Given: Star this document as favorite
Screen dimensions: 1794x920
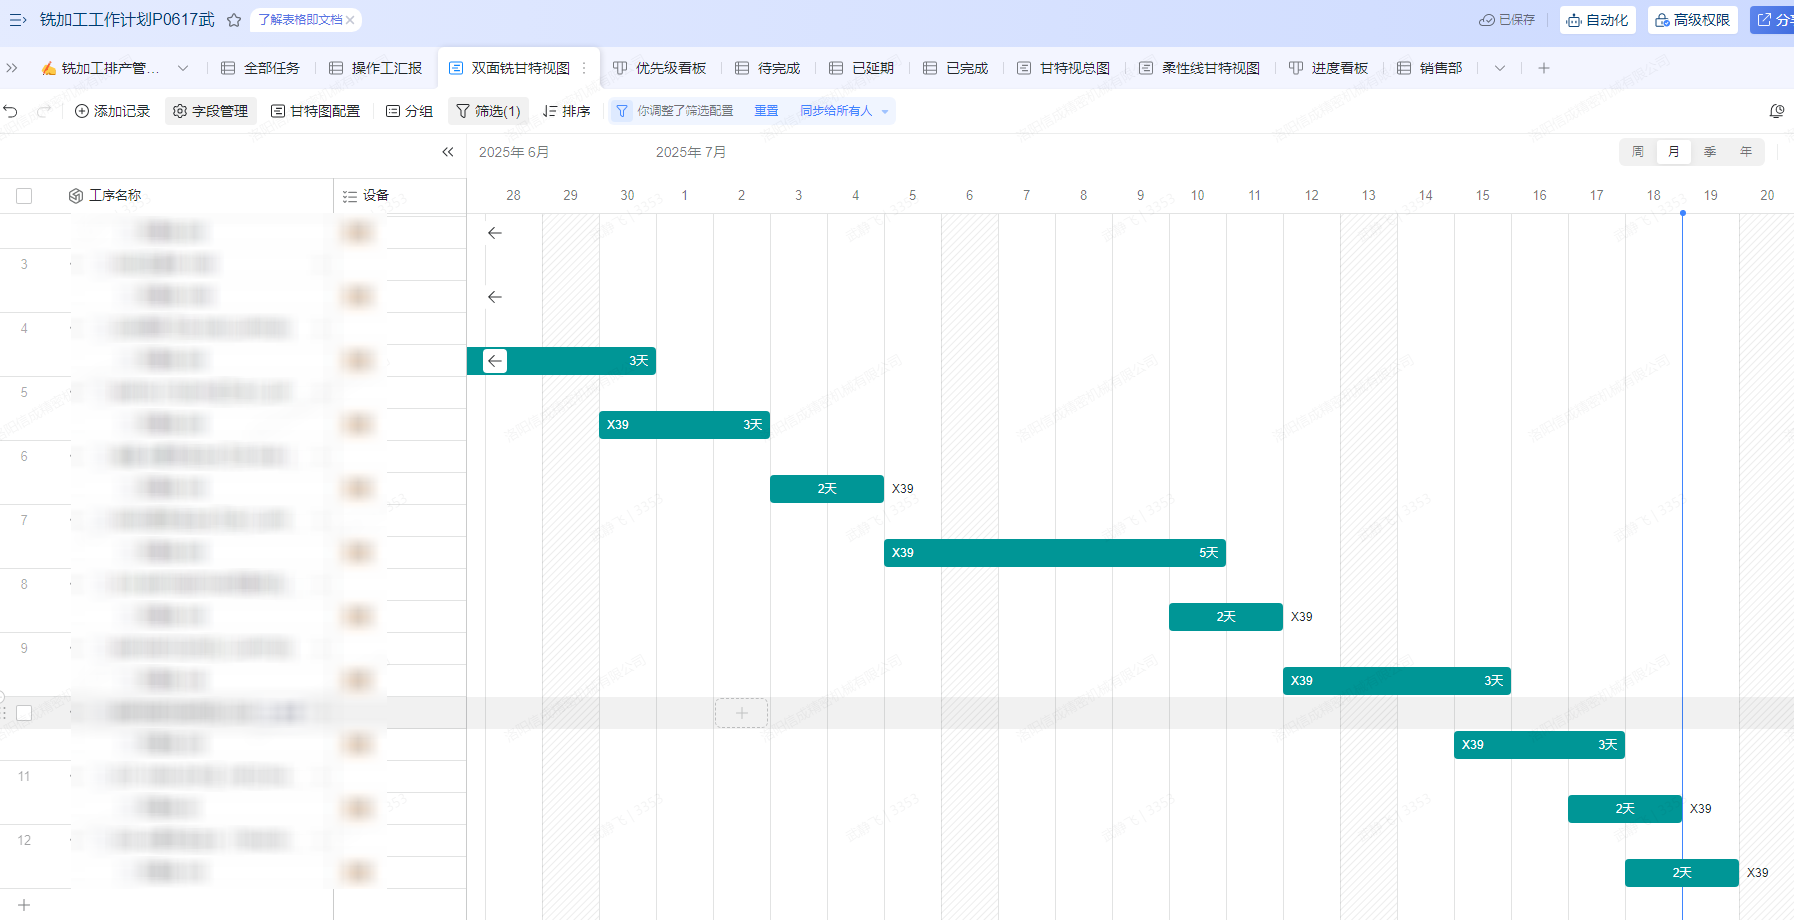Looking at the screenshot, I should tap(234, 20).
